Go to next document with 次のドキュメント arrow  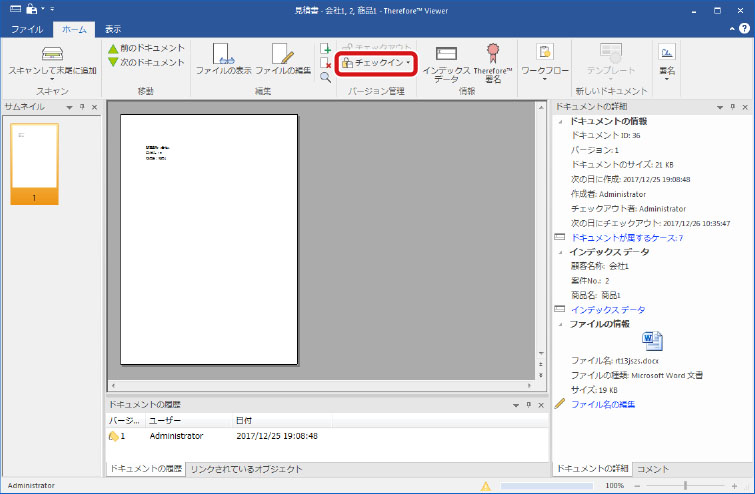[146, 62]
